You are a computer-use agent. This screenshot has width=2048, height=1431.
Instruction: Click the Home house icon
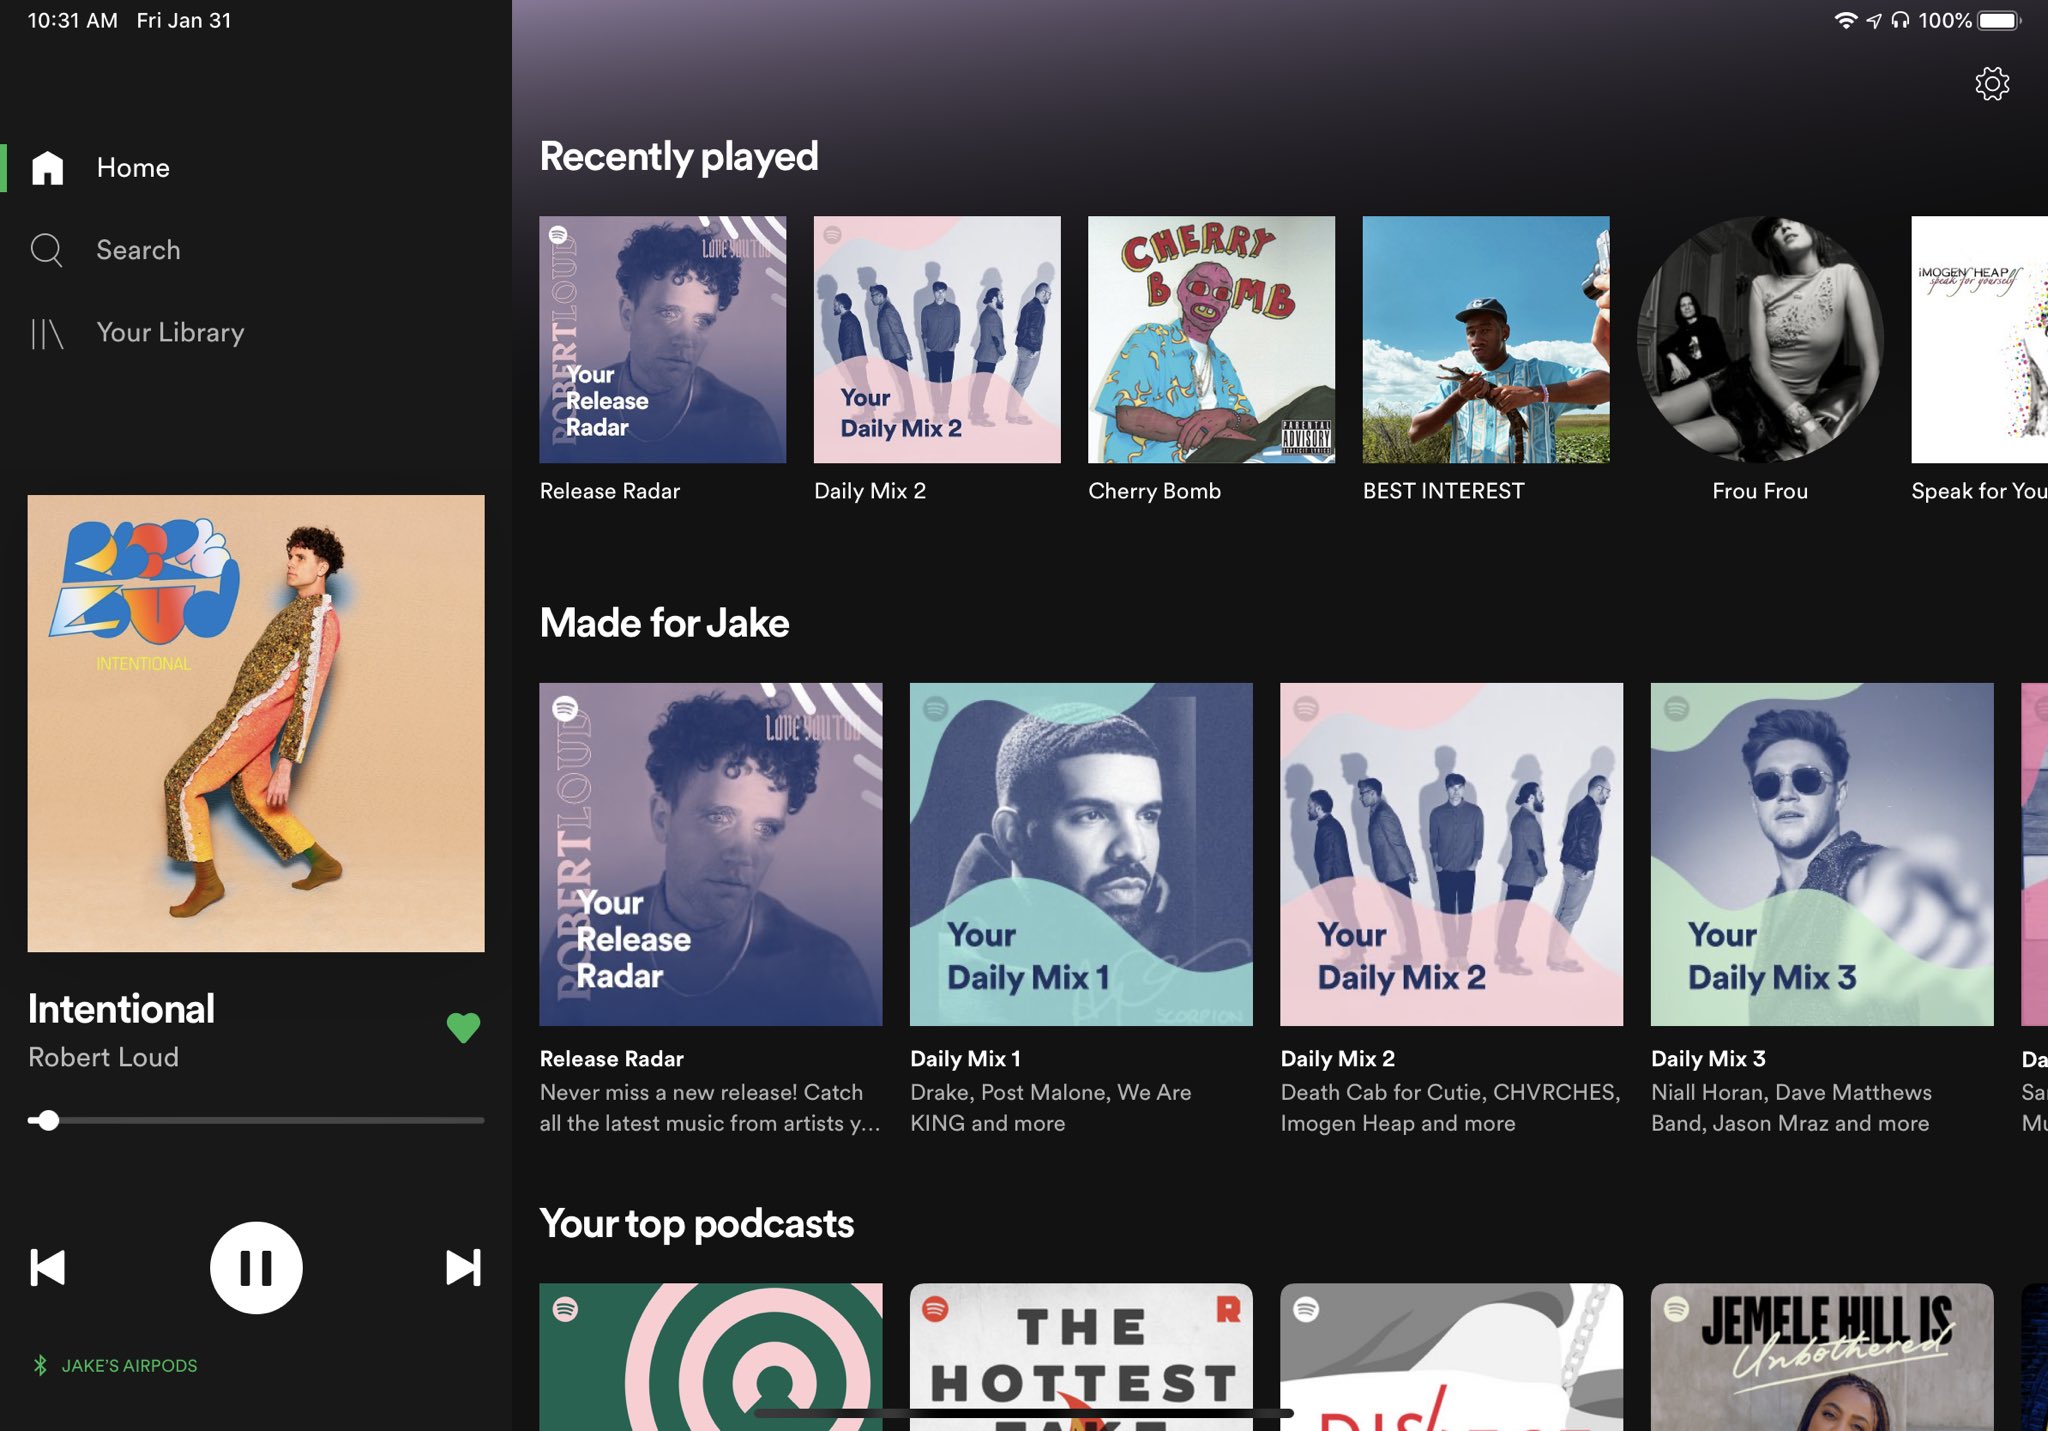(47, 168)
